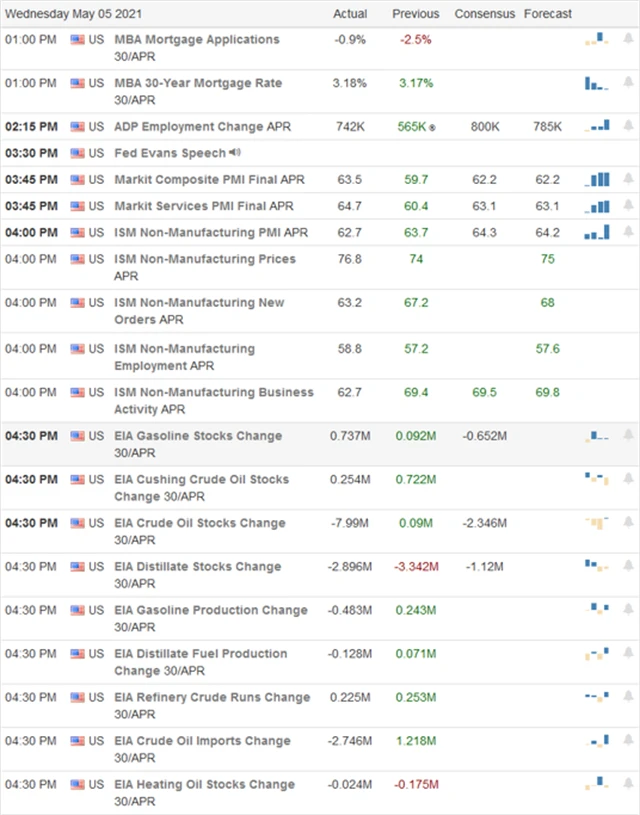Click the Consensus column header

point(484,14)
